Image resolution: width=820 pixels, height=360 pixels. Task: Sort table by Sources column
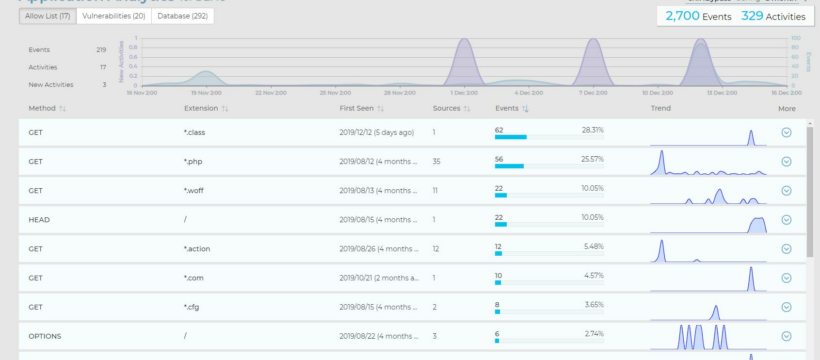coord(451,108)
